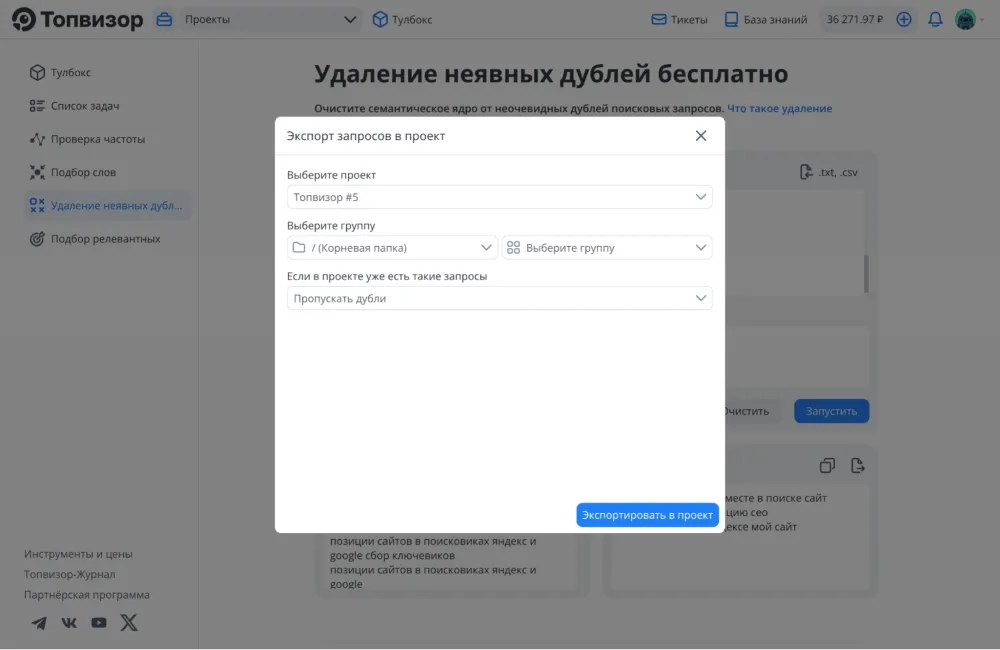1000x650 pixels.
Task: Click the База знаний book icon
Action: (732, 19)
